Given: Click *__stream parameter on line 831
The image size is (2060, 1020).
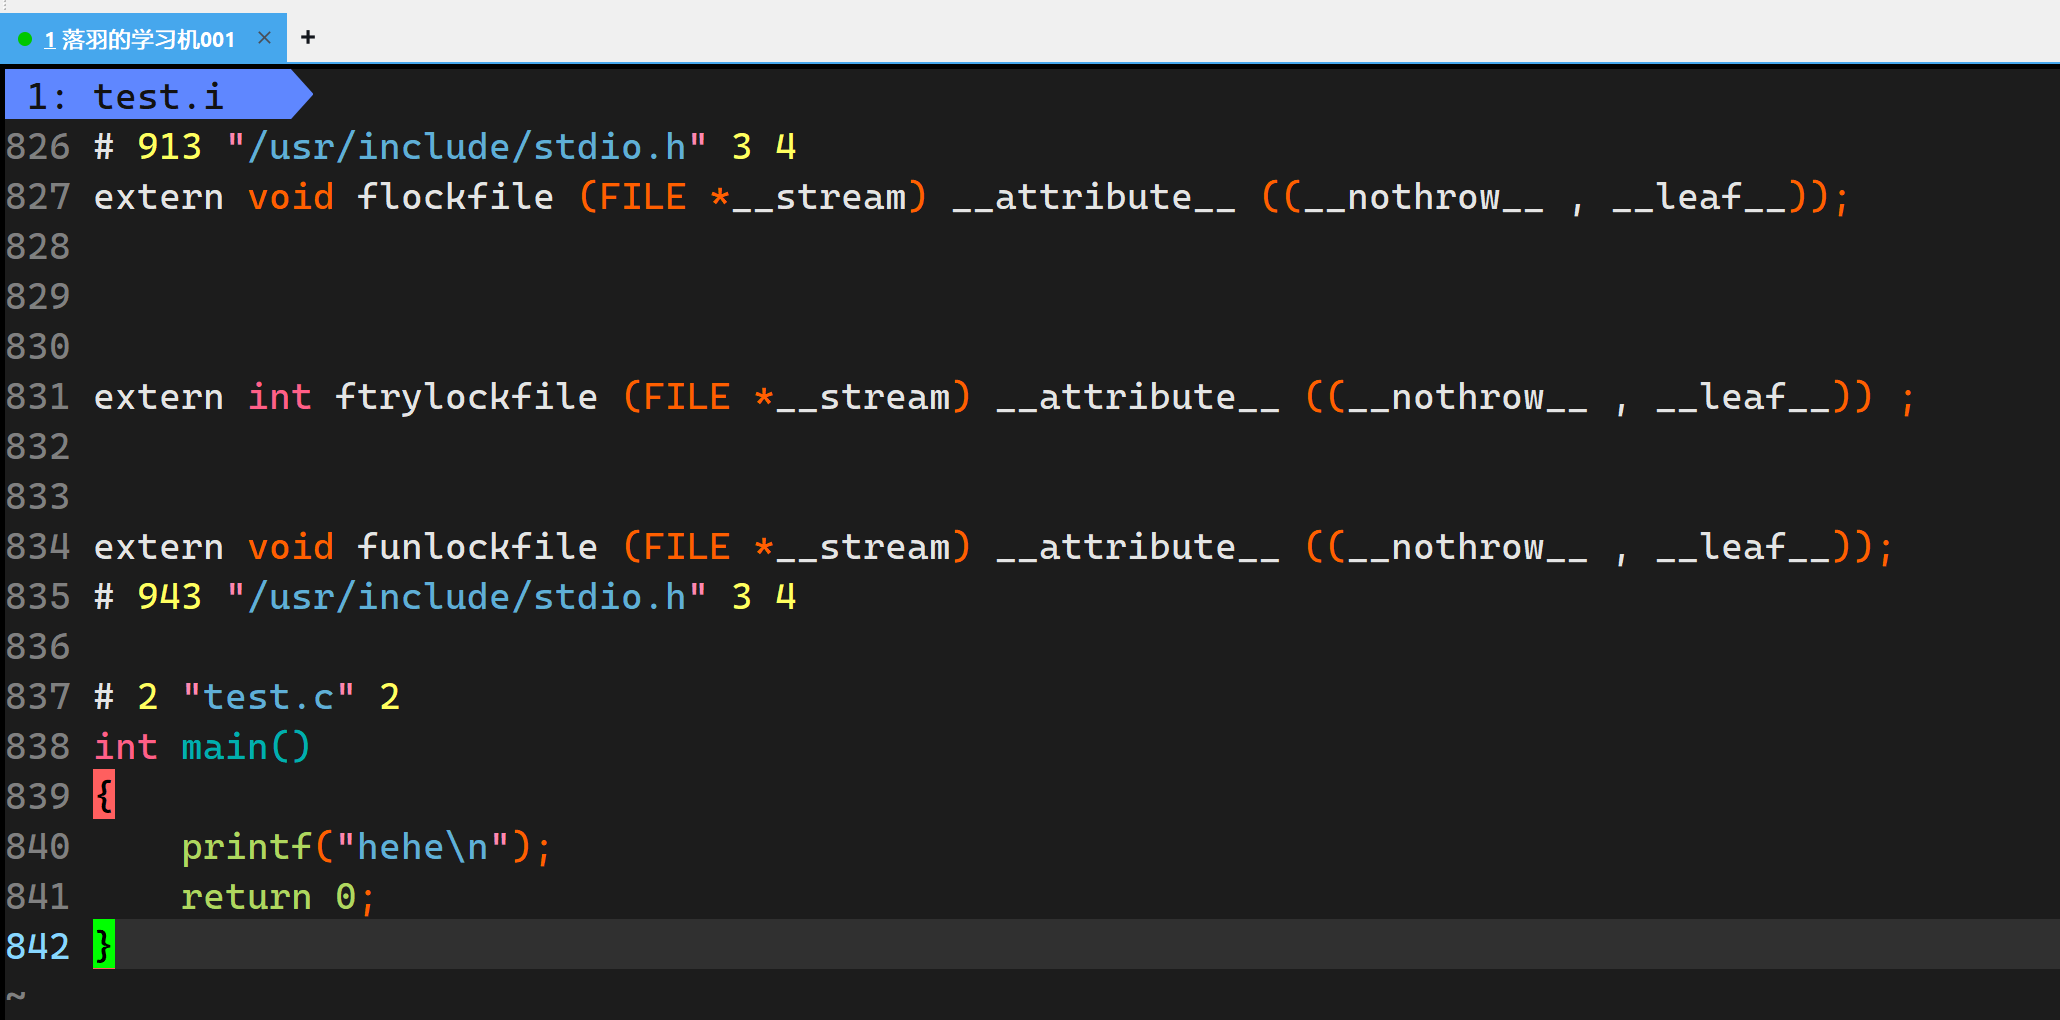Looking at the screenshot, I should [x=851, y=397].
